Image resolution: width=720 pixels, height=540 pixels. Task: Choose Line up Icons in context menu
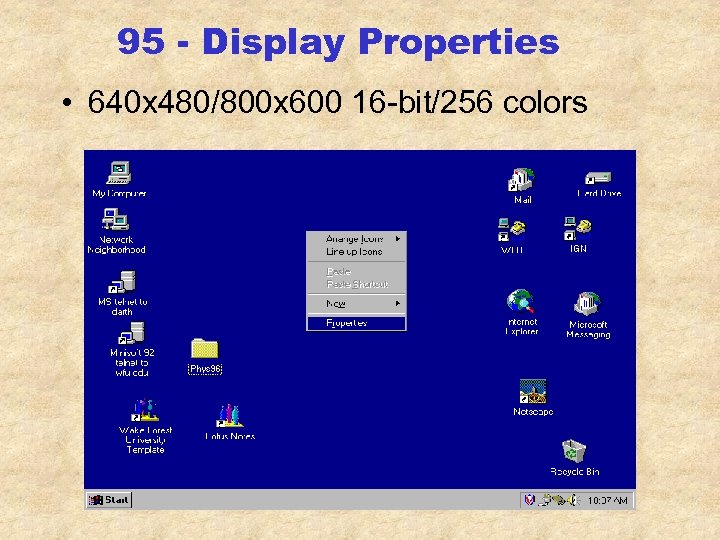(x=356, y=252)
